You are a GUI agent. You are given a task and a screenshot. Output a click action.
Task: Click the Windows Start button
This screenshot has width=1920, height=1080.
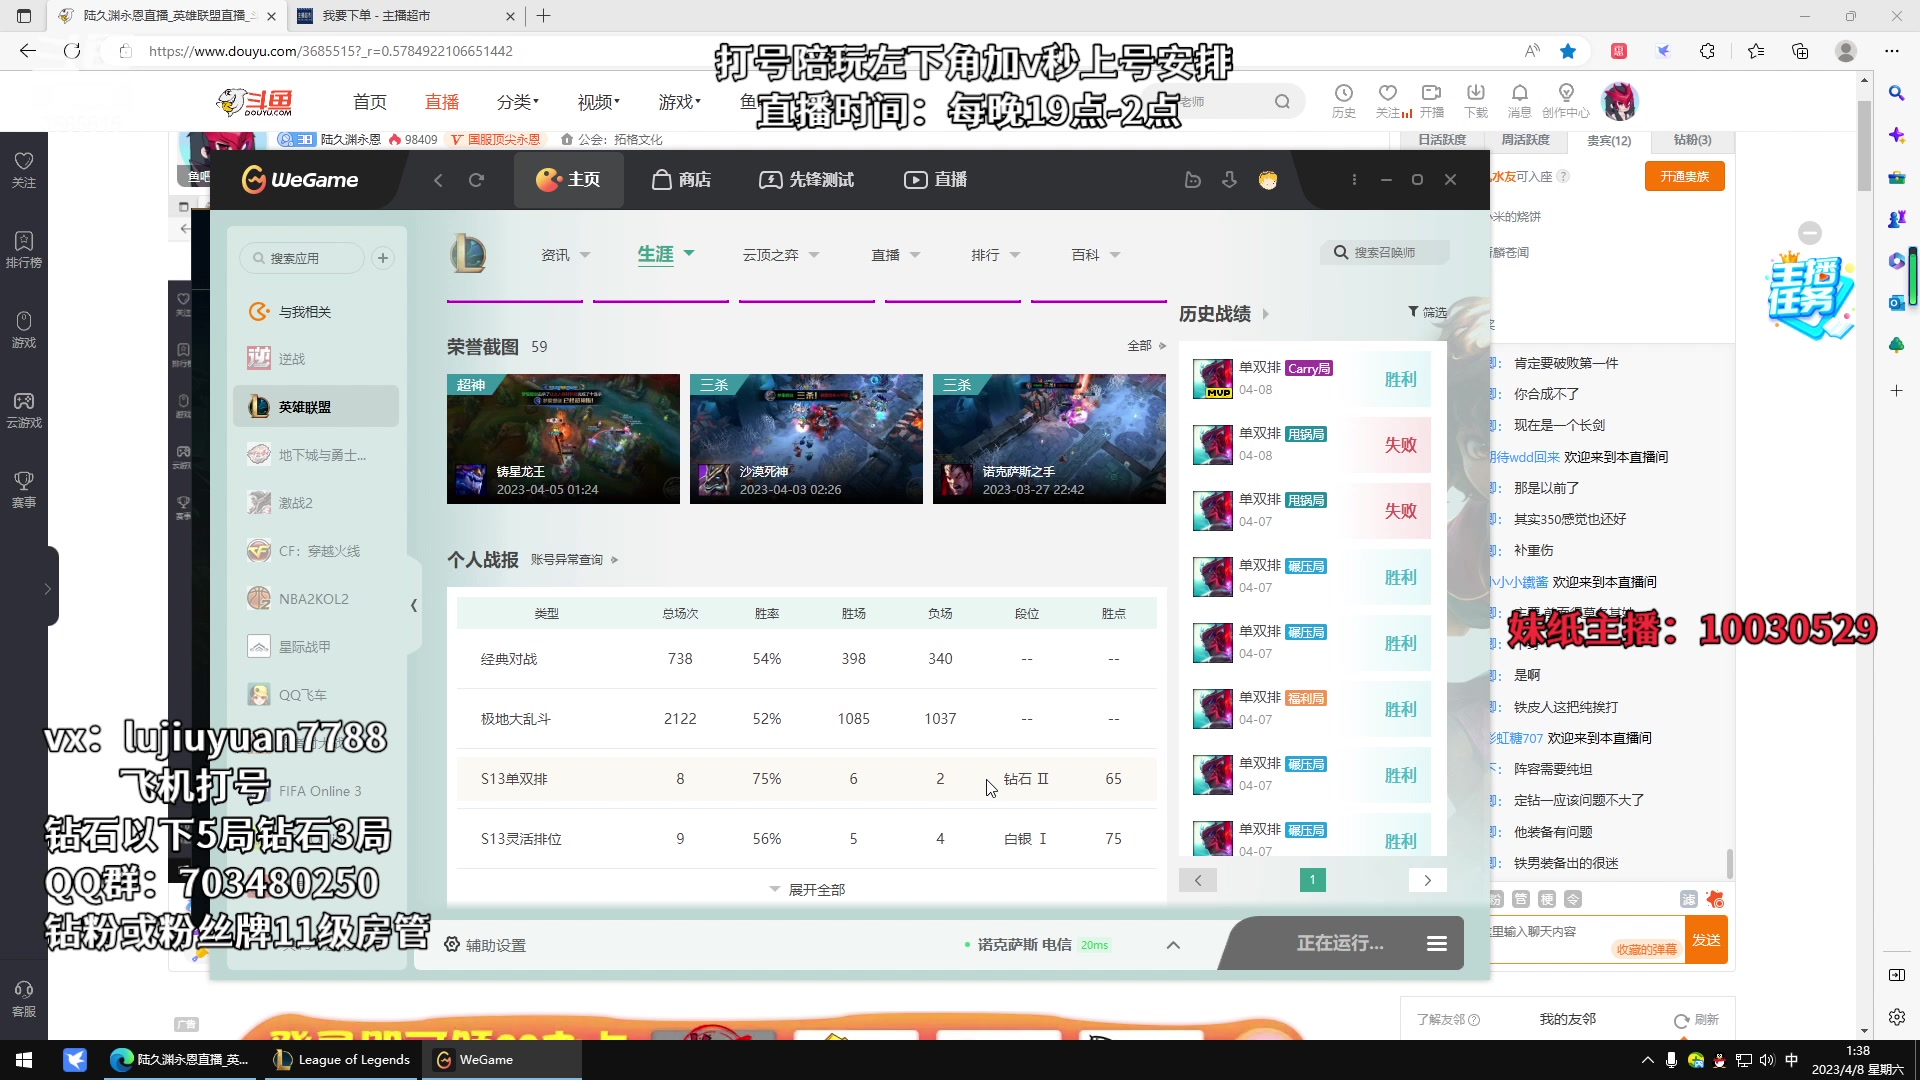[x=24, y=1060]
